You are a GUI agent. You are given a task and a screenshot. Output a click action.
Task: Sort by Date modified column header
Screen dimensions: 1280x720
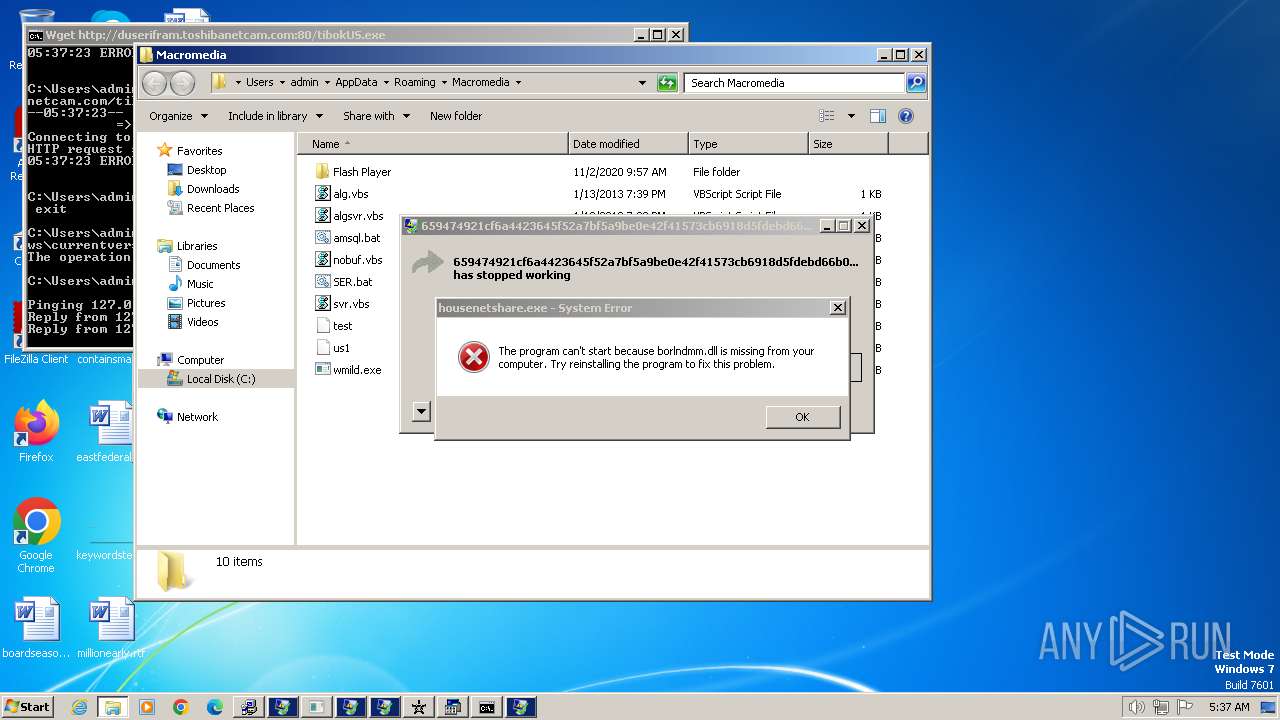[x=628, y=144]
